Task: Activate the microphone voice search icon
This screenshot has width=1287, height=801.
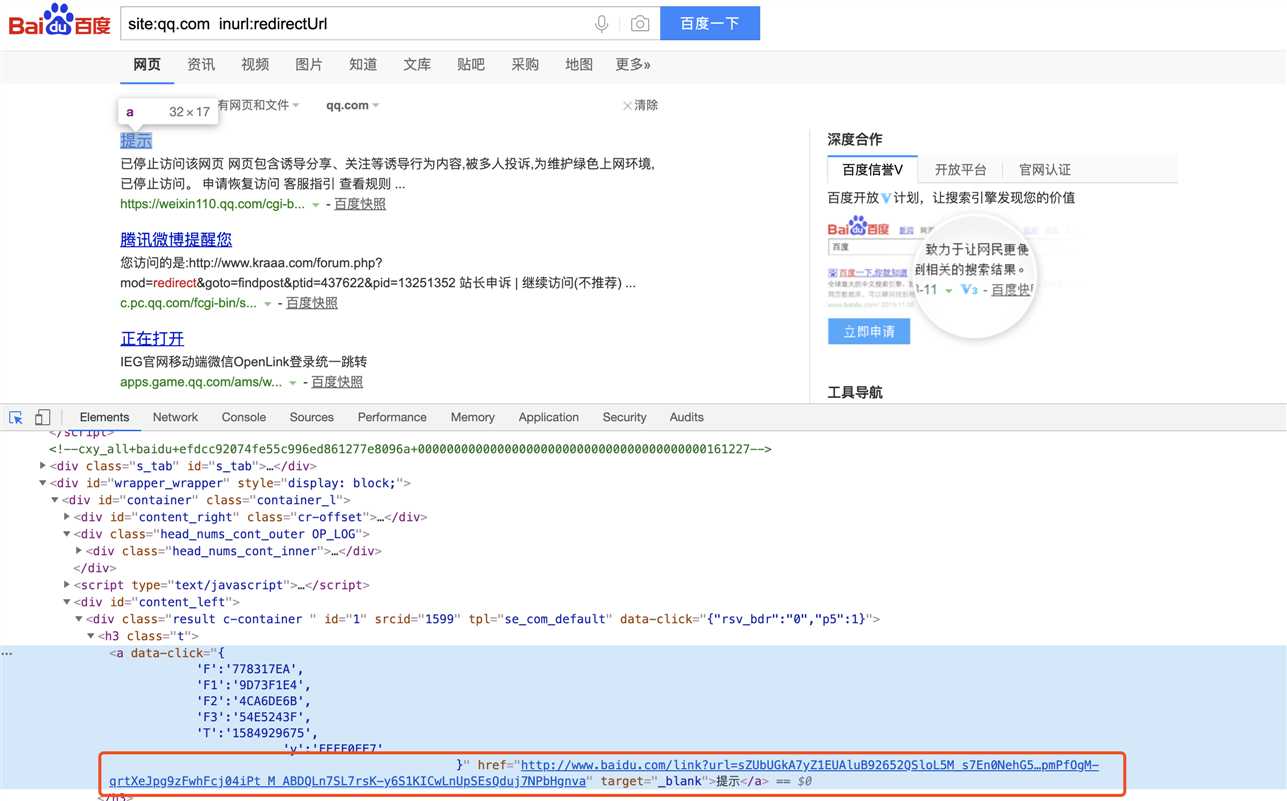Action: point(601,23)
